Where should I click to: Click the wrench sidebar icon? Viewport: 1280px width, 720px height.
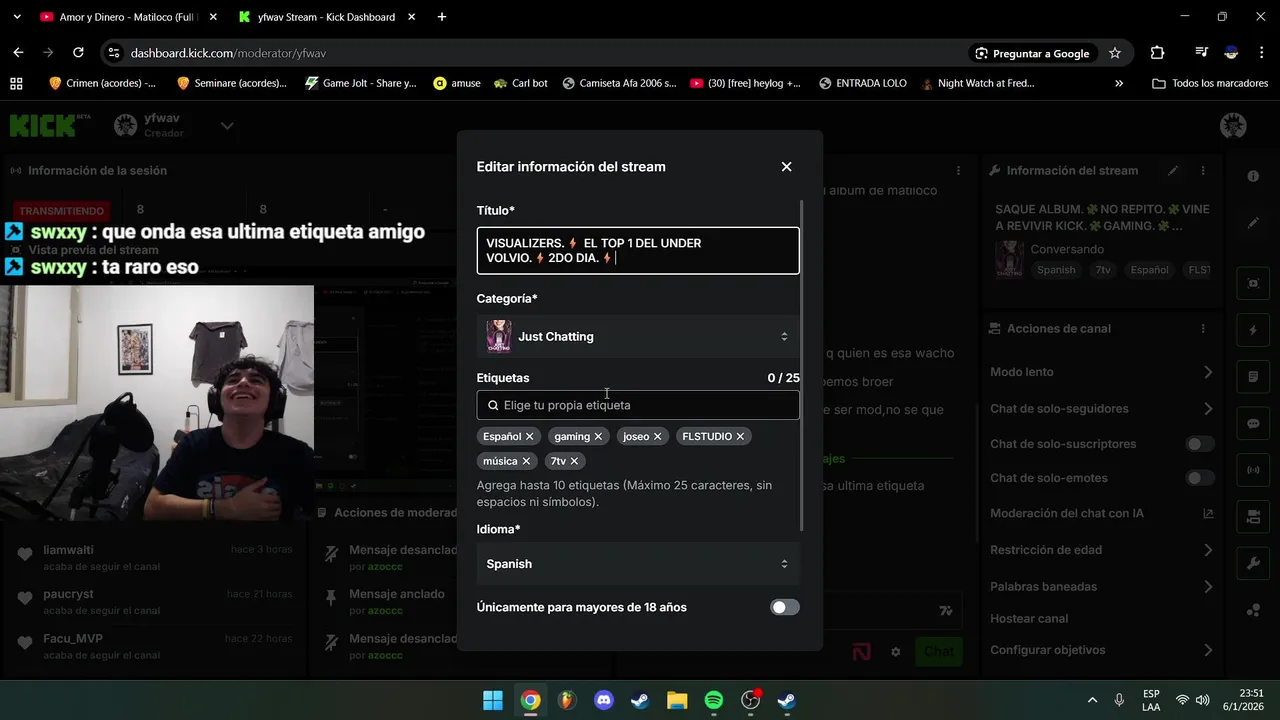pyautogui.click(x=1253, y=563)
